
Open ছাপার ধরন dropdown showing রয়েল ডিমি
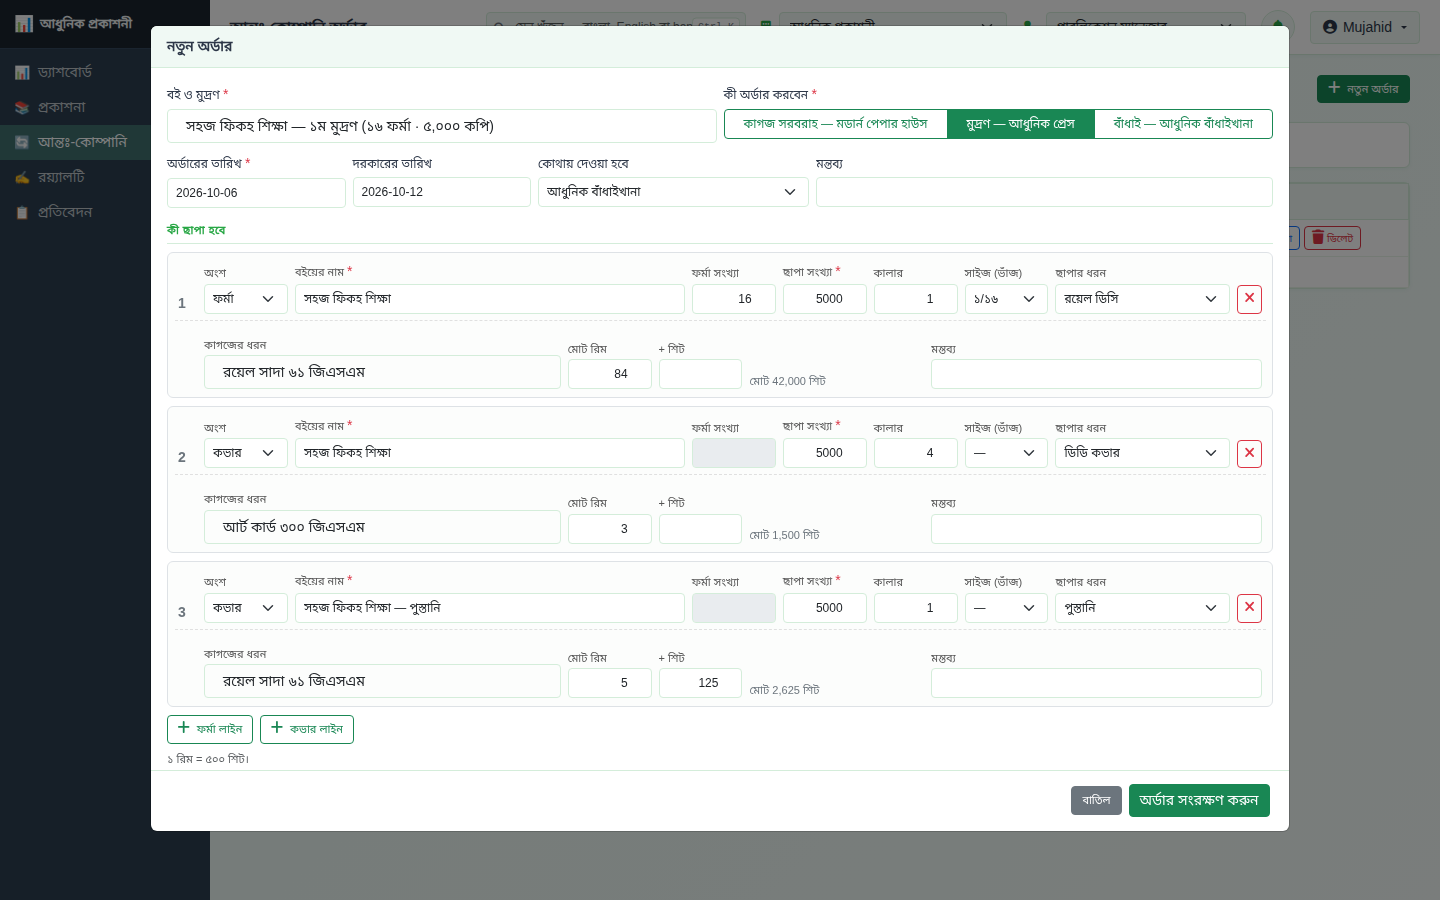point(1142,299)
